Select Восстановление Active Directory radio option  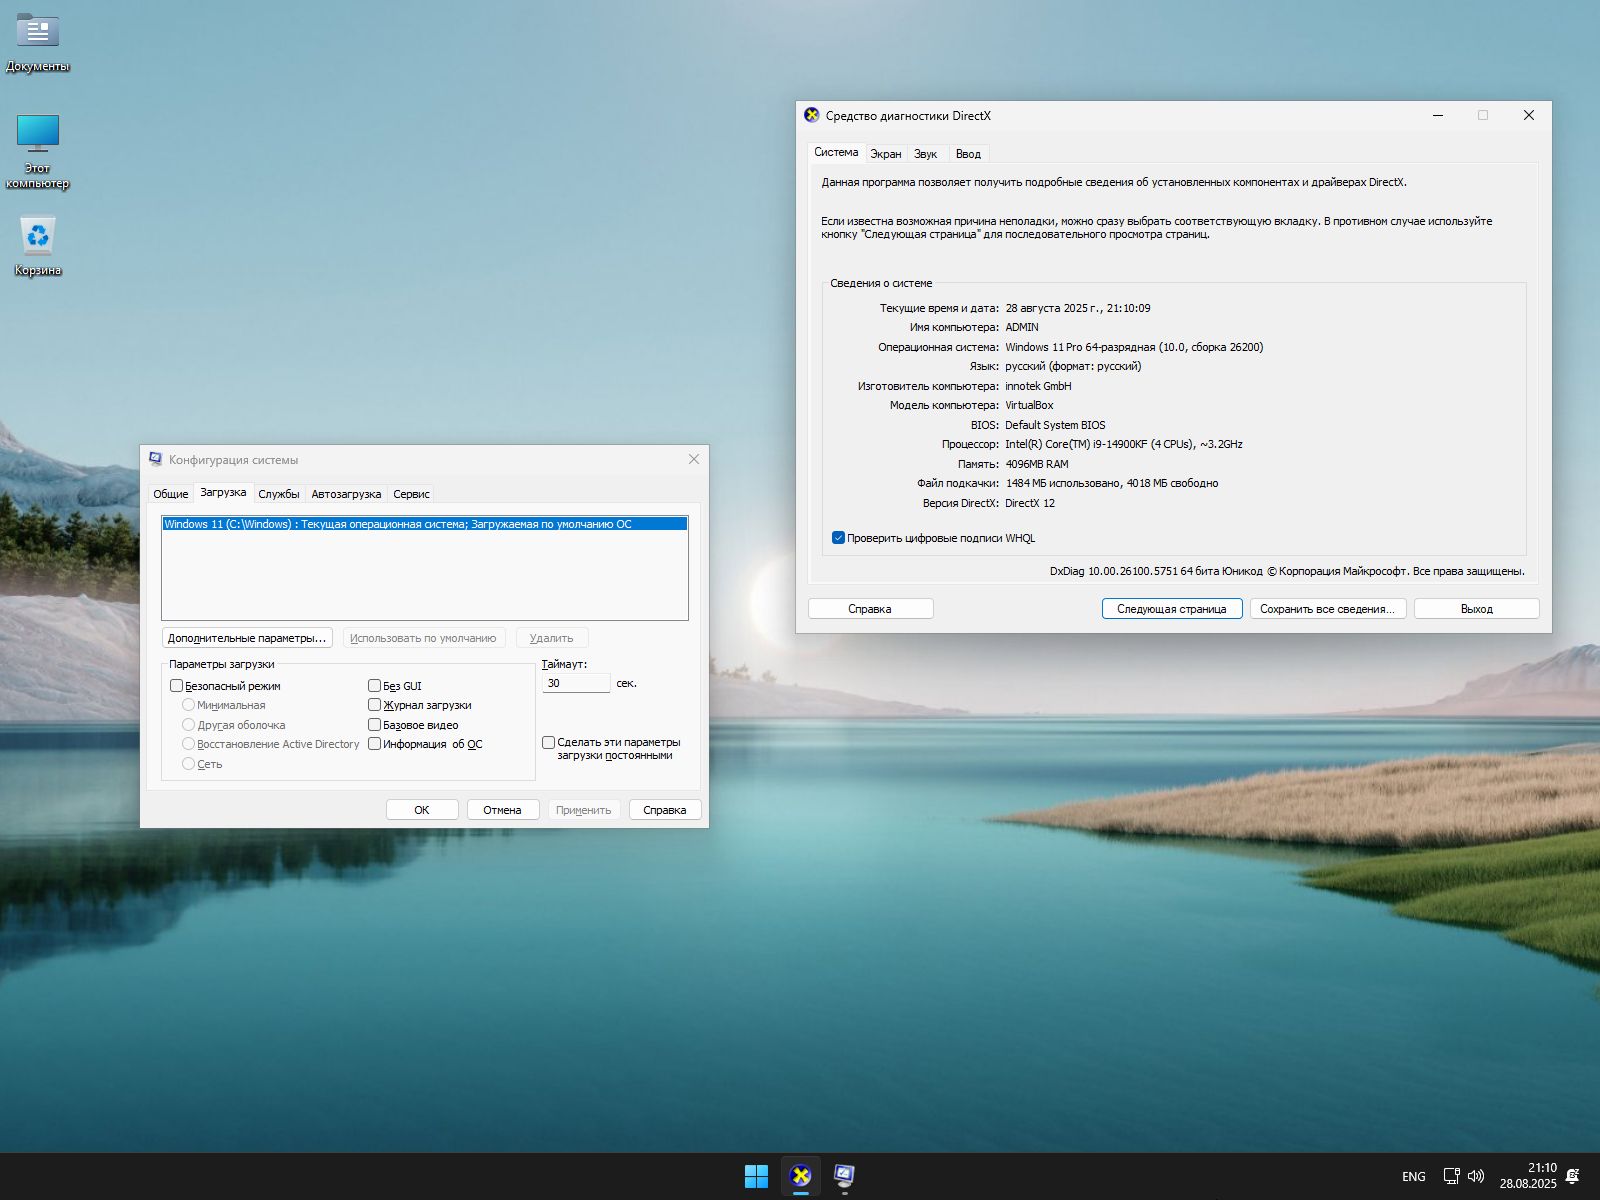188,744
